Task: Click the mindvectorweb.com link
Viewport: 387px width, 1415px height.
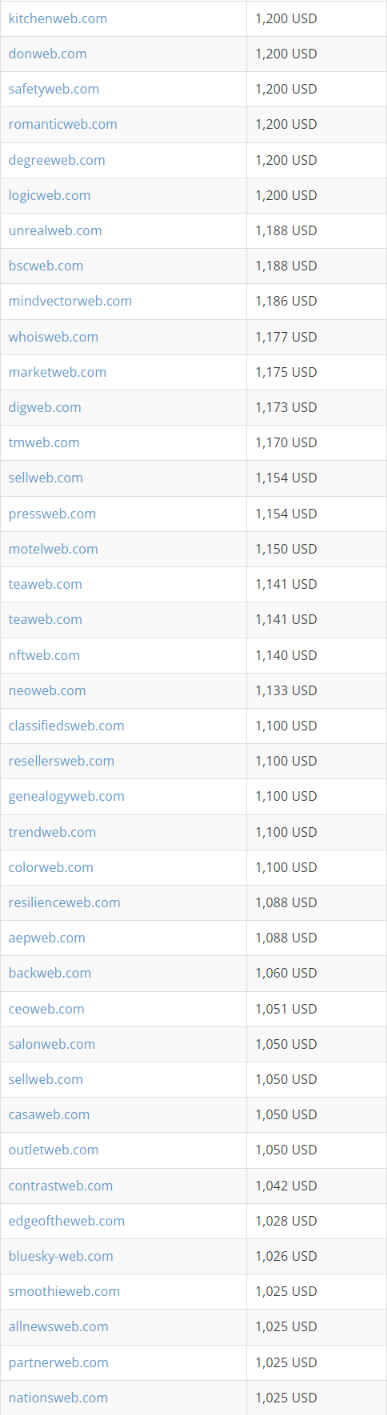Action: pyautogui.click(x=70, y=301)
